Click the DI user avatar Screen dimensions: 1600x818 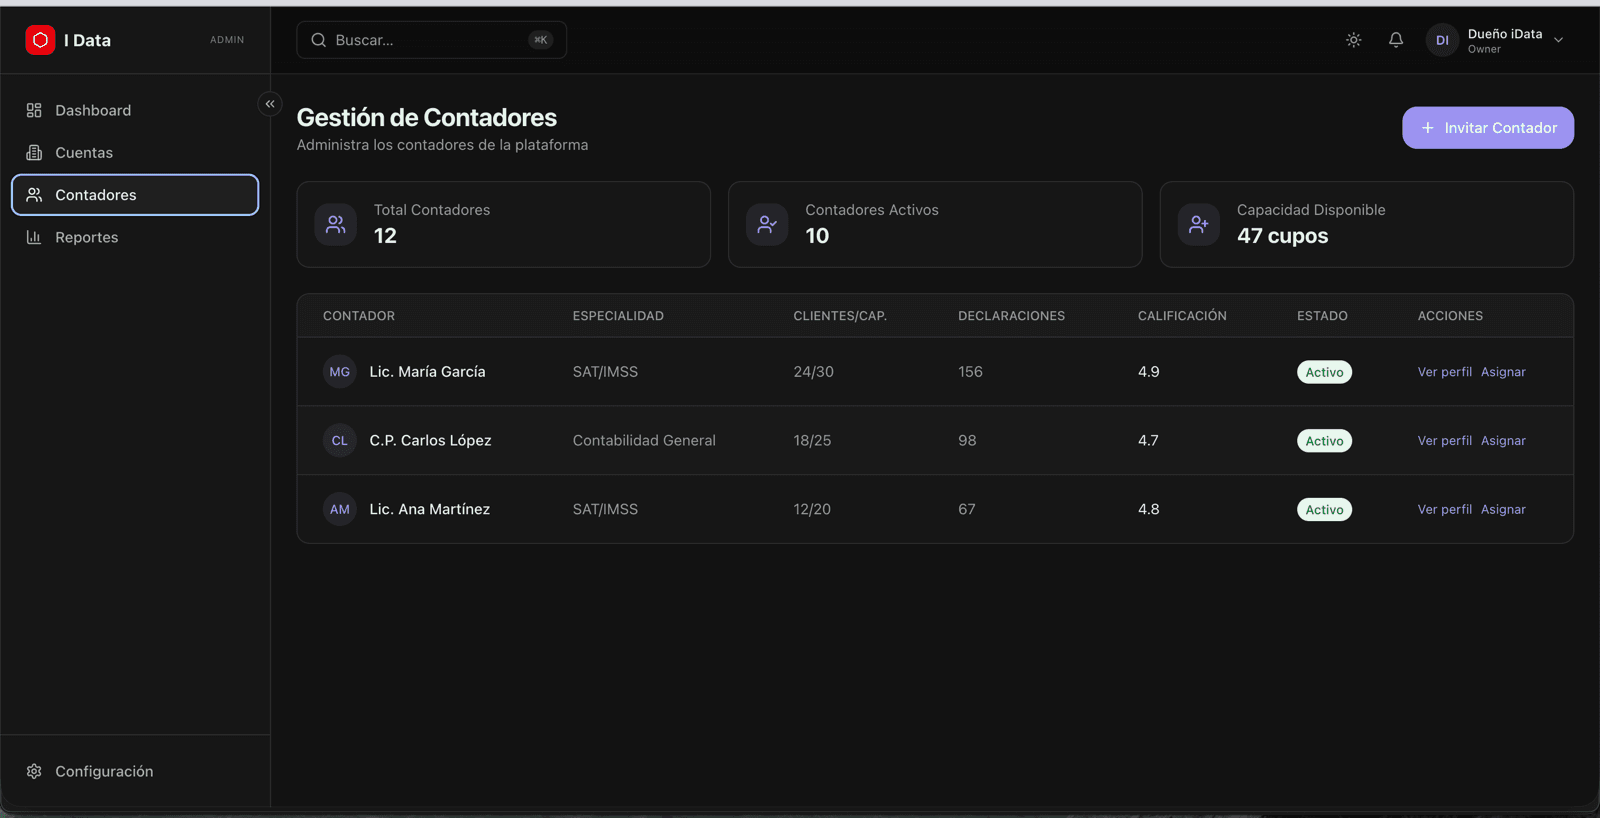1442,40
